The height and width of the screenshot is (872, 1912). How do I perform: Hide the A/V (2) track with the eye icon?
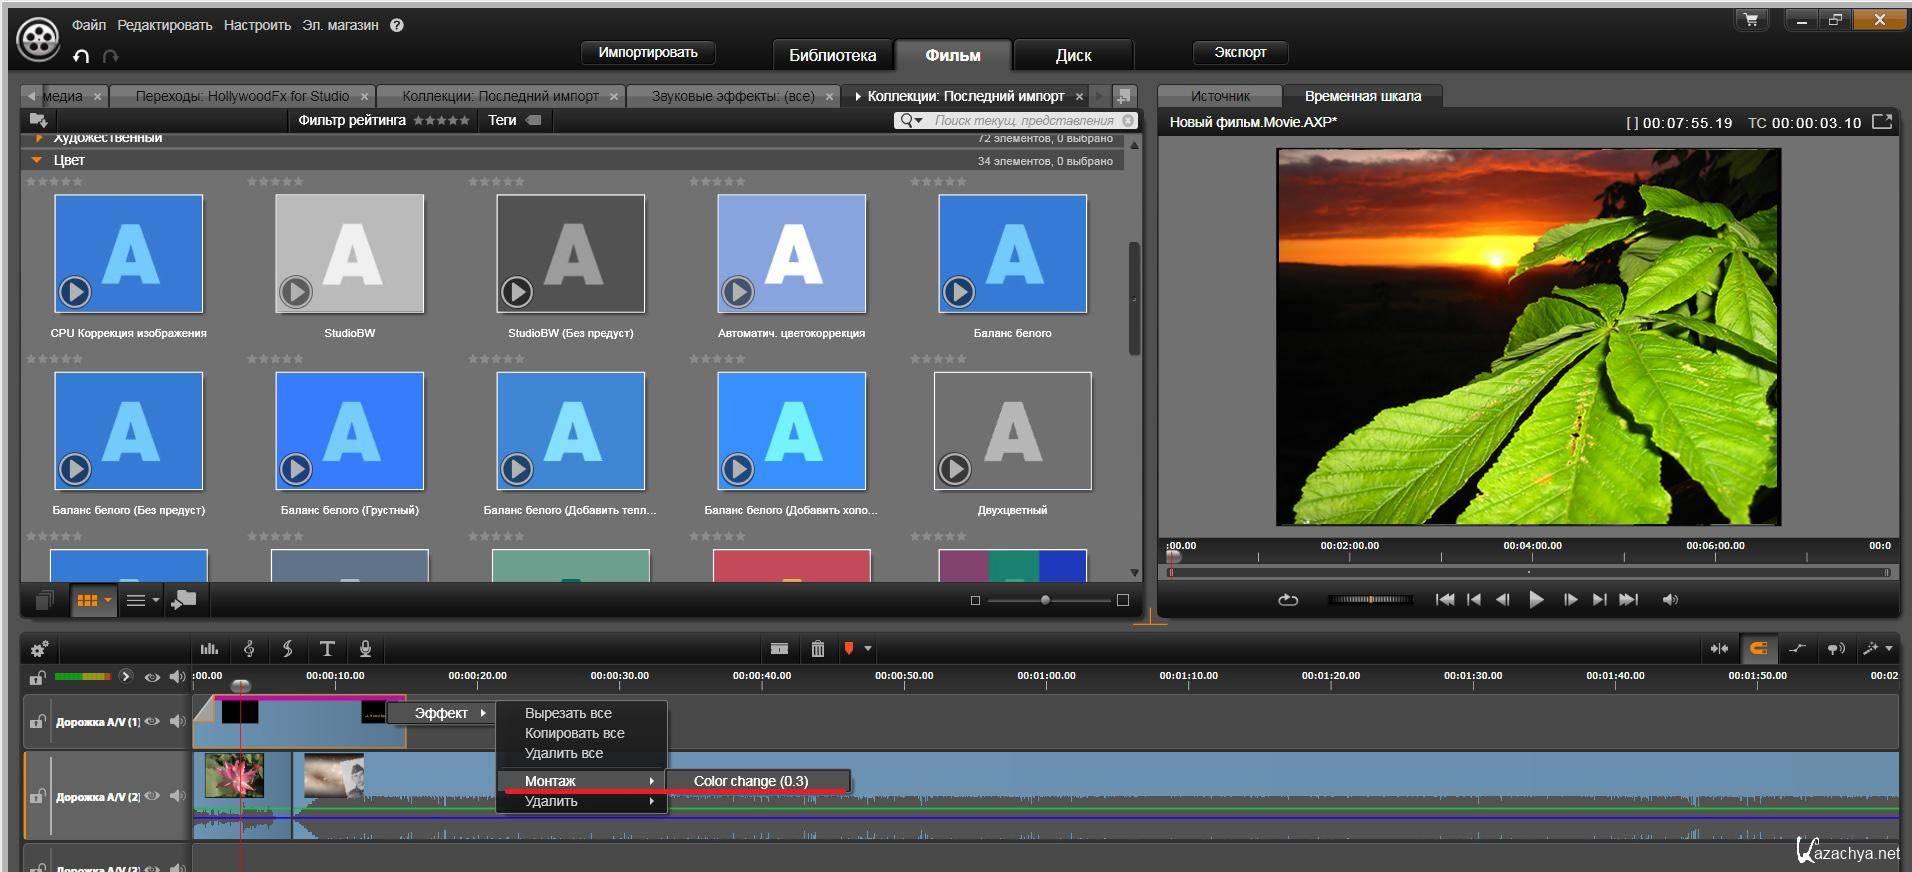[x=152, y=796]
